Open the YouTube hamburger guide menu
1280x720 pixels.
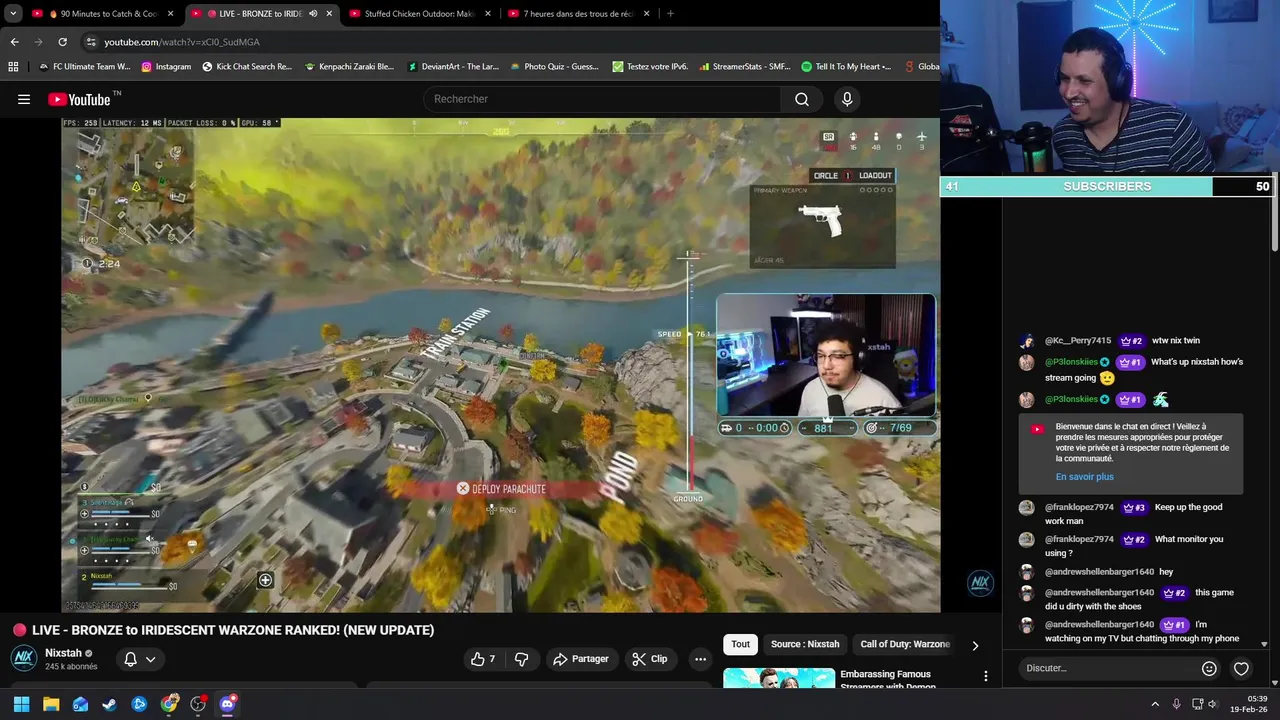(x=24, y=99)
